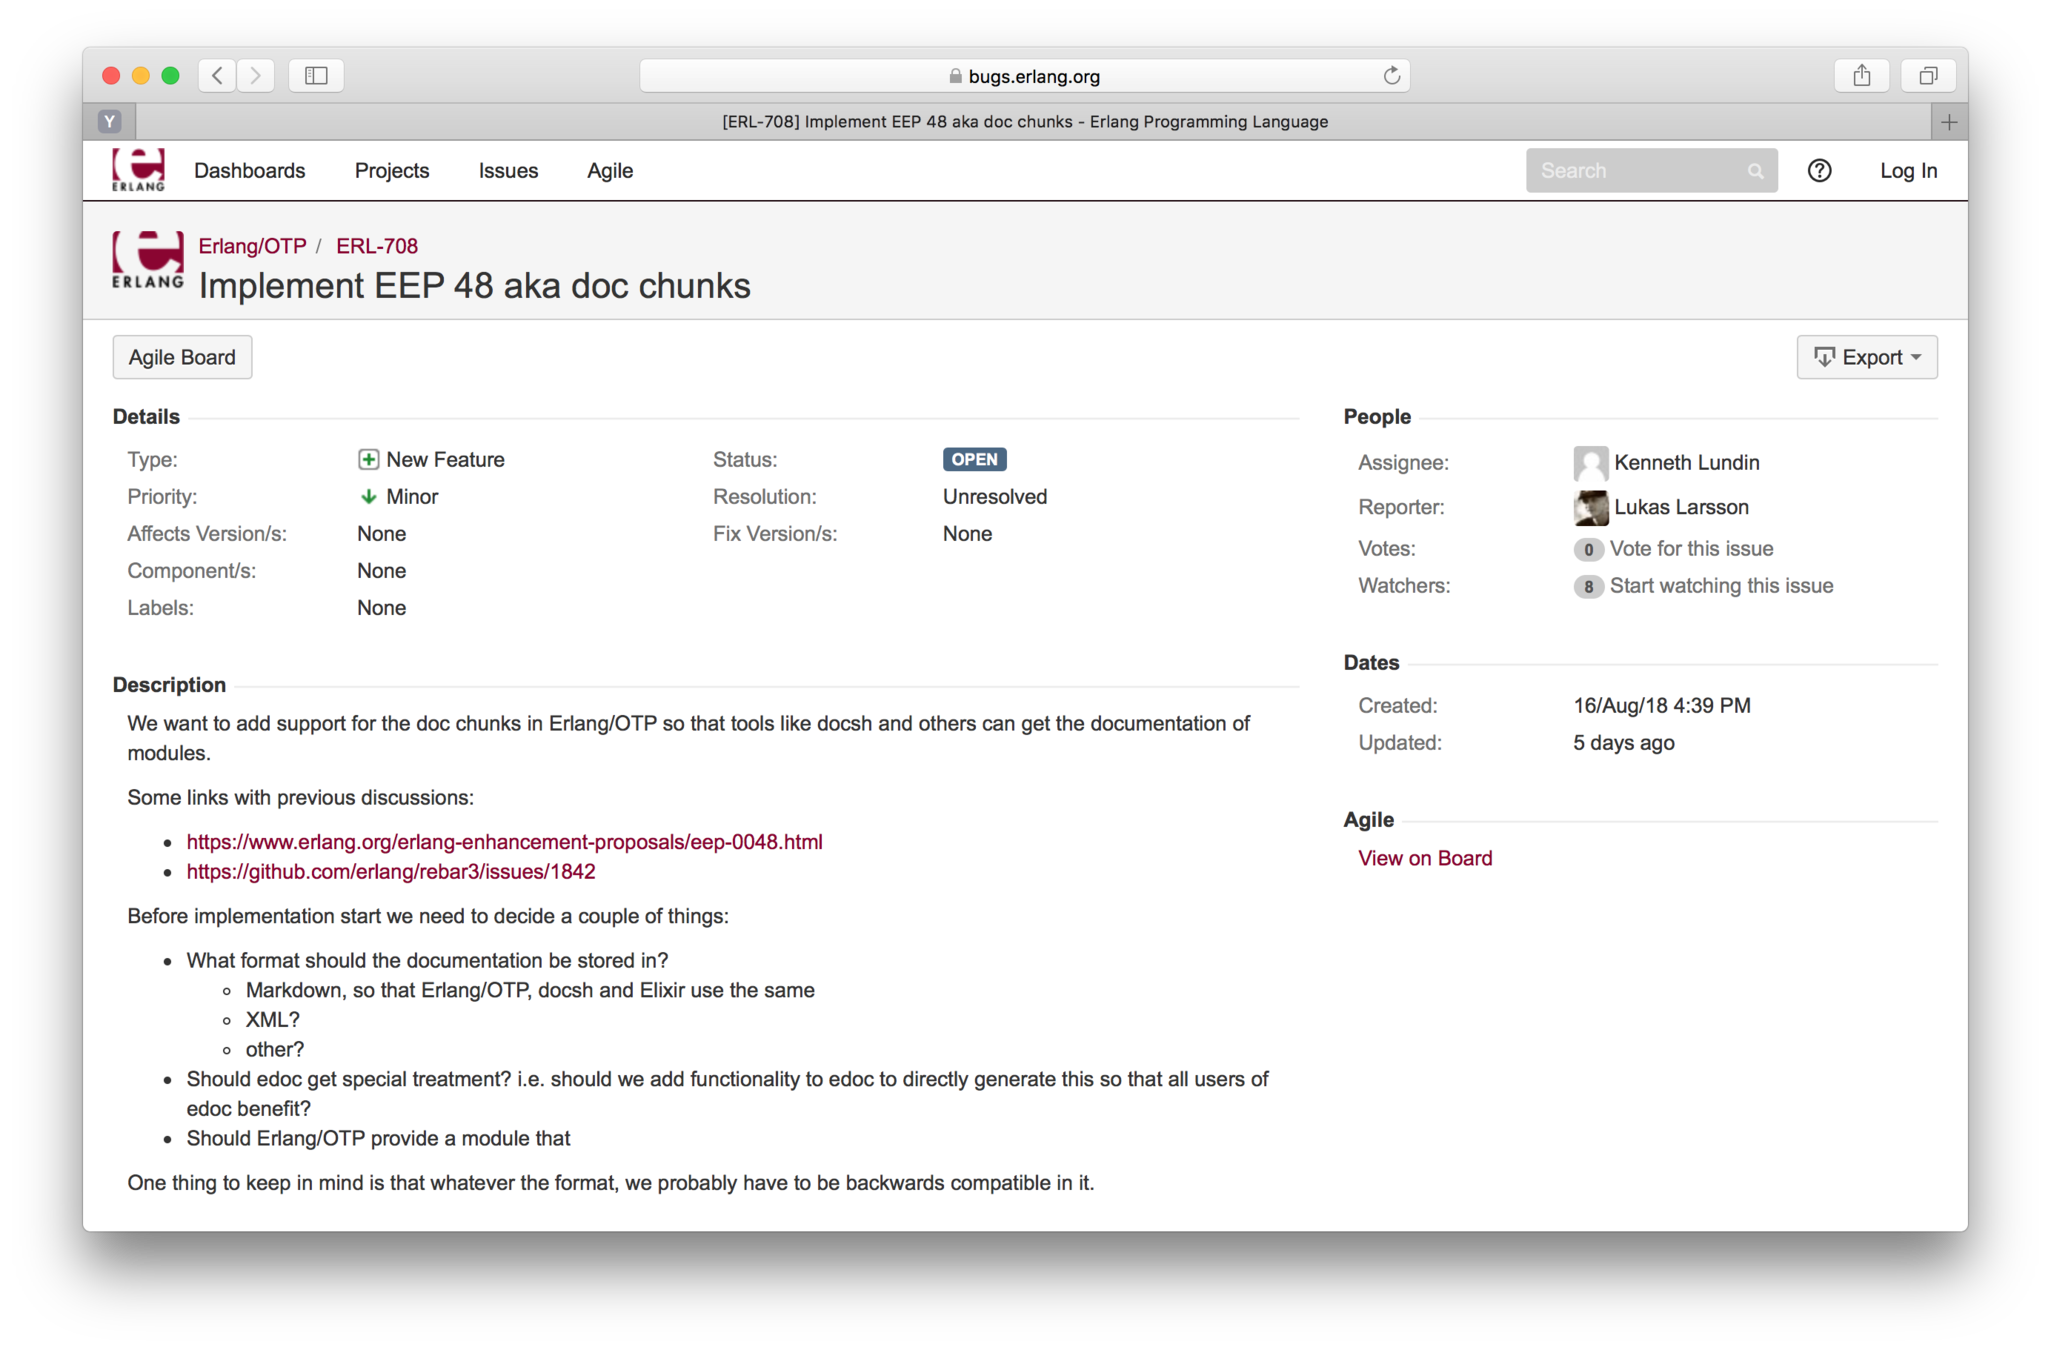Open the Agile menu
Screen dimensions: 2051x1350
[609, 171]
